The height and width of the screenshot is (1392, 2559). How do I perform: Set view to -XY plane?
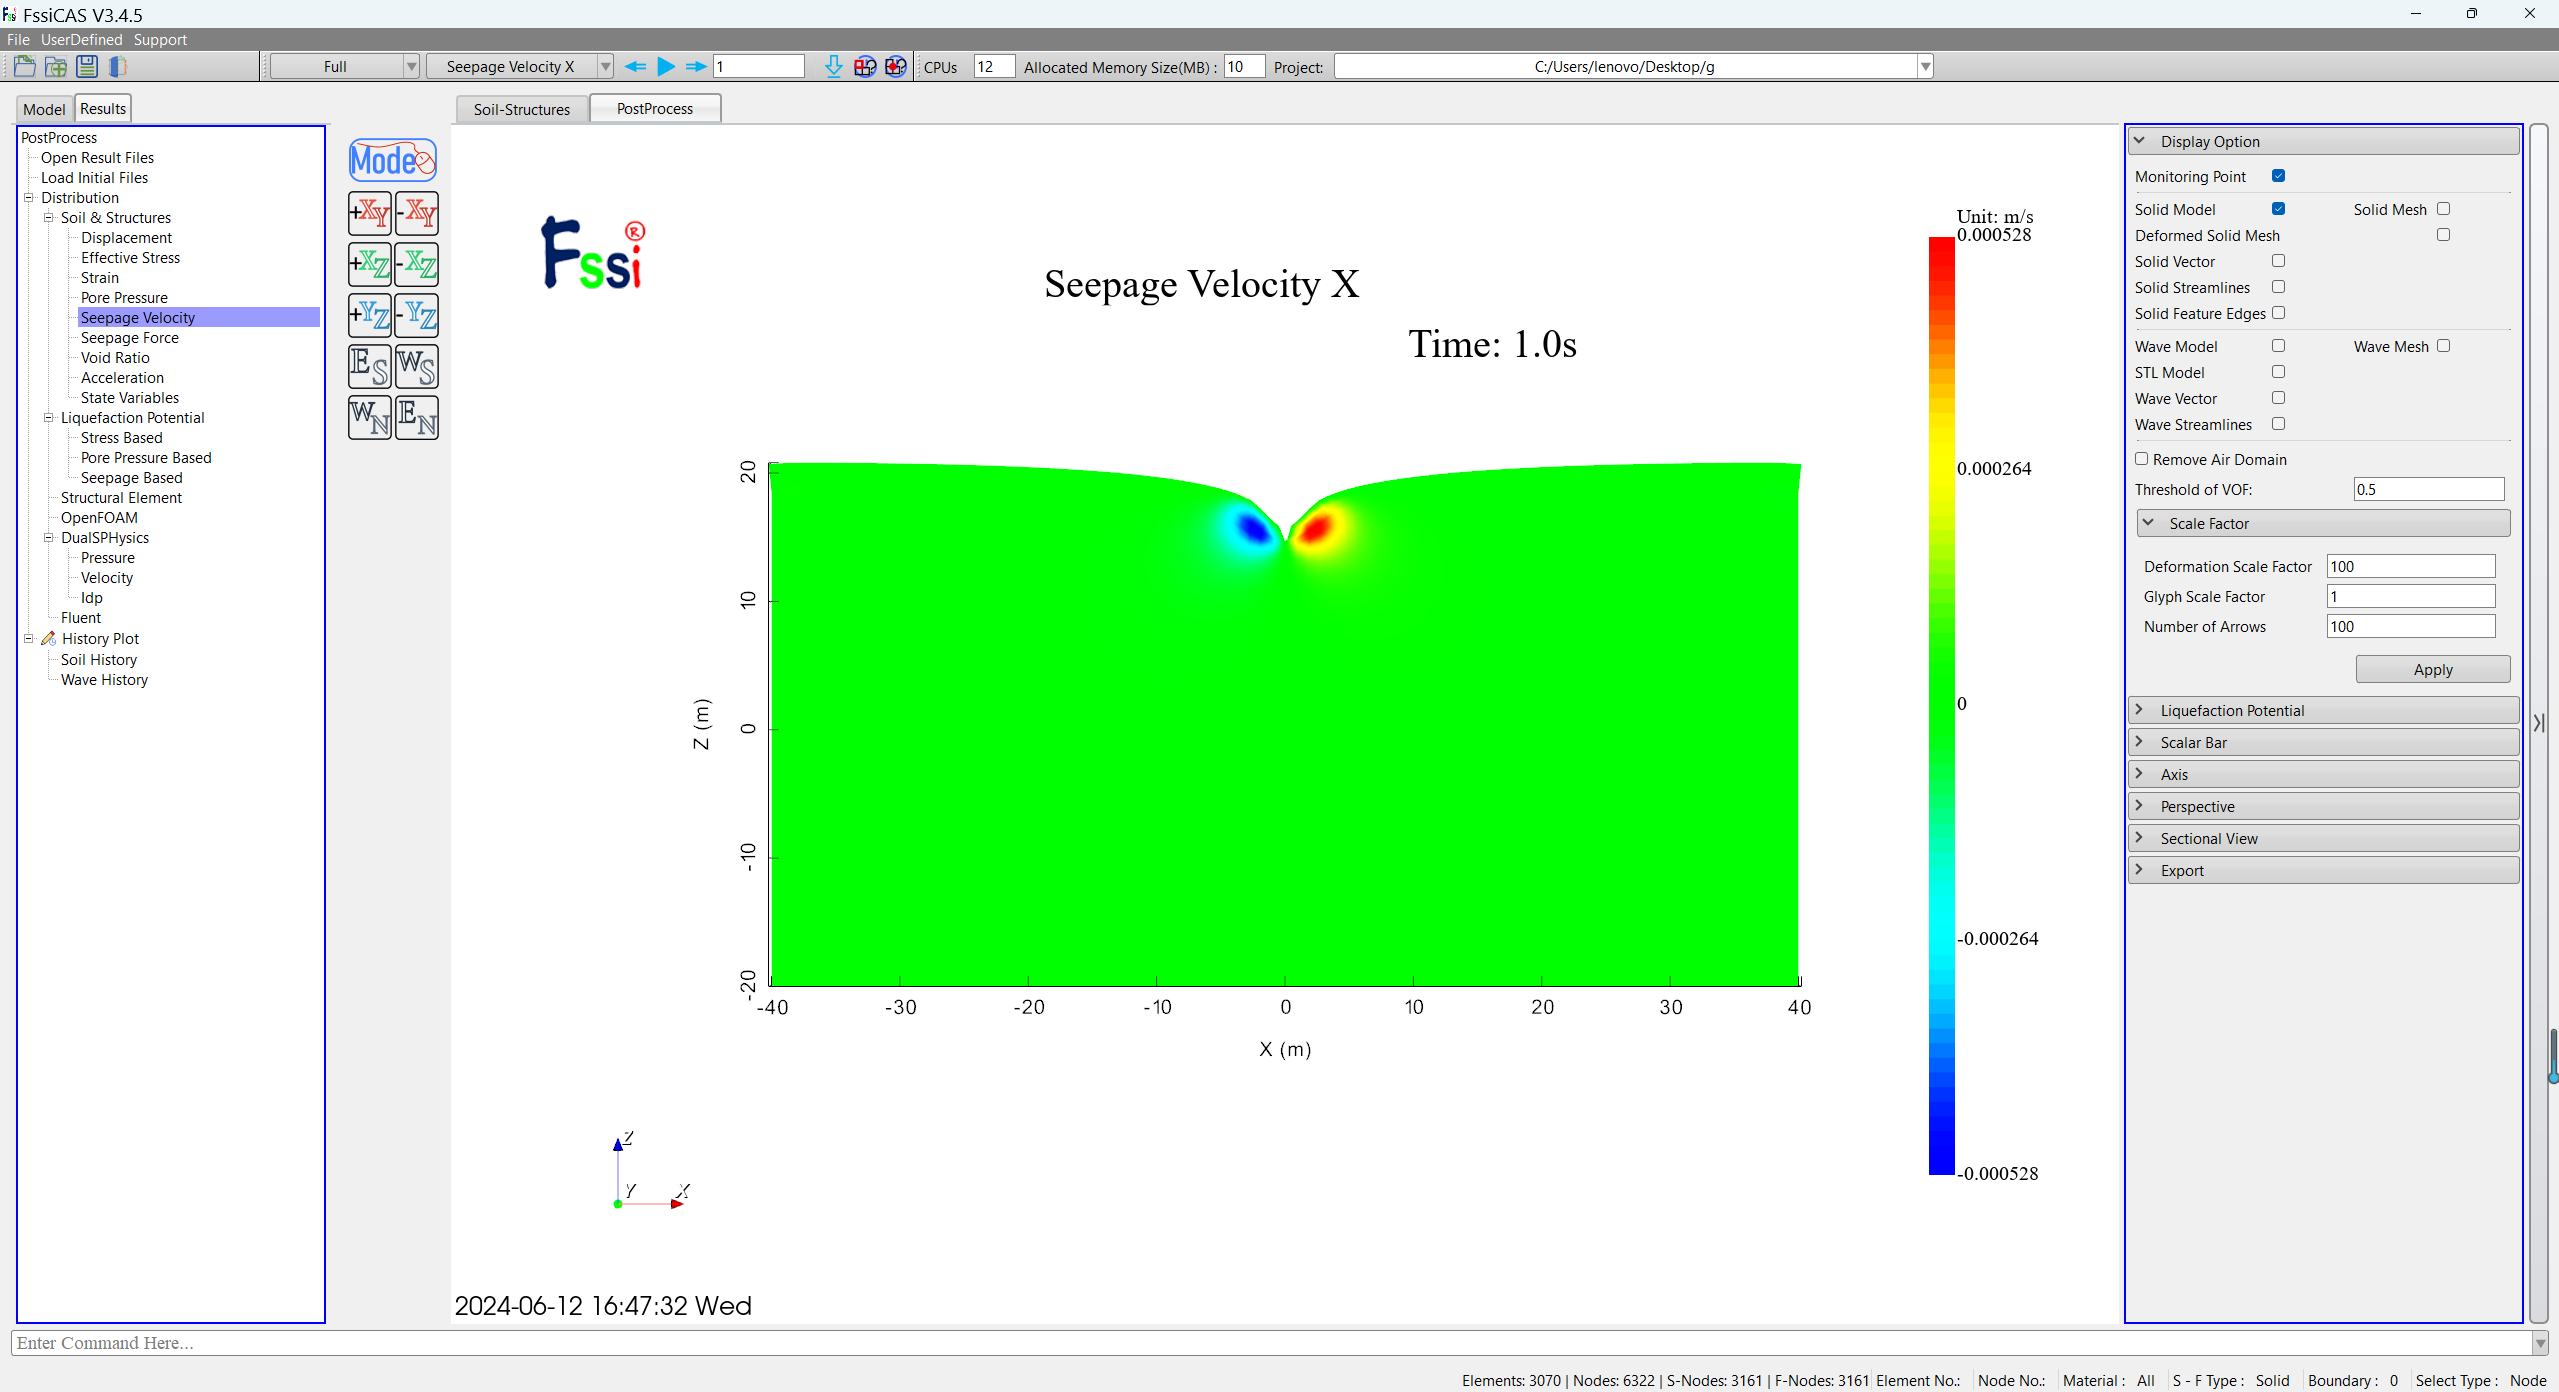point(417,213)
